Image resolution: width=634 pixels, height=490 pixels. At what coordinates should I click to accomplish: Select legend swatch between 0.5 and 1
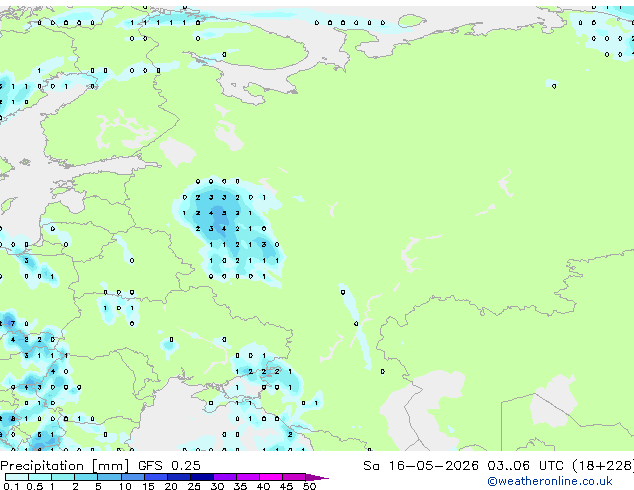coord(40,477)
